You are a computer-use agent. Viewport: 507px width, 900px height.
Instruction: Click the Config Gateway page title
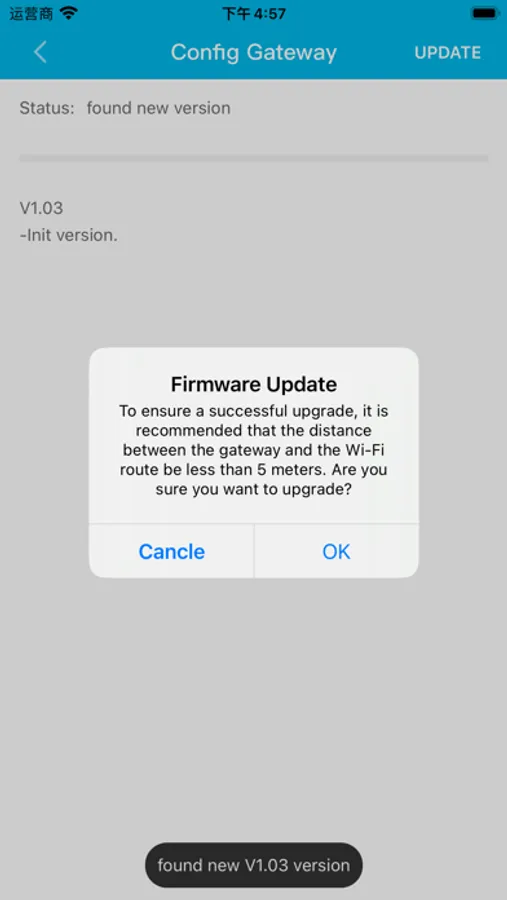tap(253, 52)
